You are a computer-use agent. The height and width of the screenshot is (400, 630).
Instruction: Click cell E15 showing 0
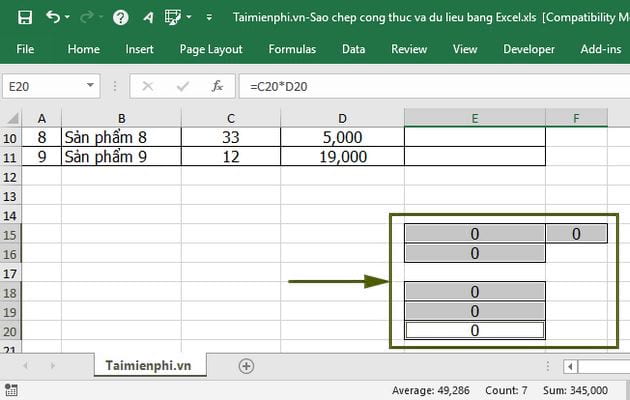point(475,234)
